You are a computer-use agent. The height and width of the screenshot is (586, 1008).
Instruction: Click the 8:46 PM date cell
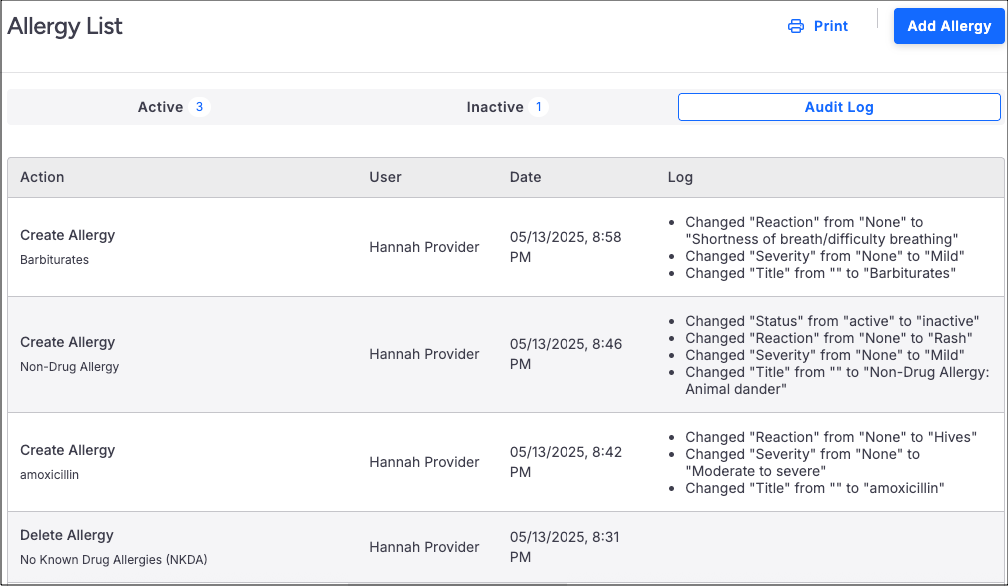pos(565,354)
